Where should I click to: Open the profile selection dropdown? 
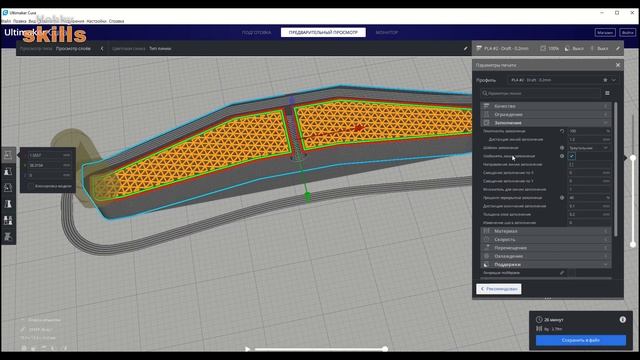(563, 80)
